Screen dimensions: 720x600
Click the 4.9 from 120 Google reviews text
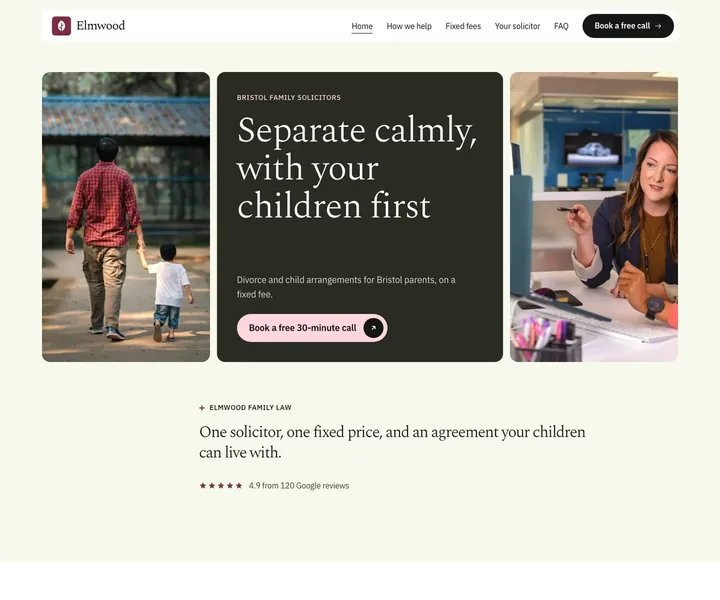click(299, 486)
